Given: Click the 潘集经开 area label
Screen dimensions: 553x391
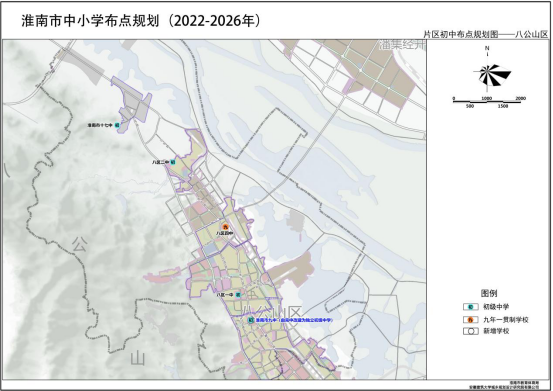Looking at the screenshot, I should click(402, 45).
